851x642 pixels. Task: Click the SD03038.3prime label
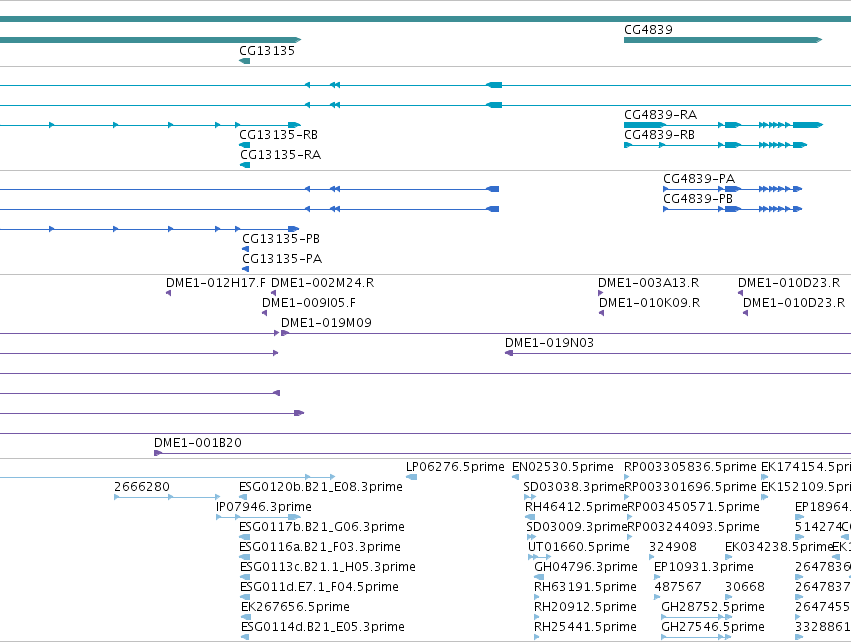point(574,487)
